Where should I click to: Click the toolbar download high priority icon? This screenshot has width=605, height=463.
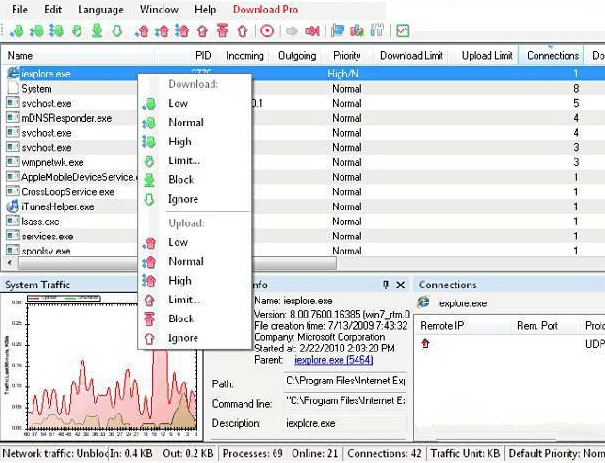pyautogui.click(x=56, y=30)
